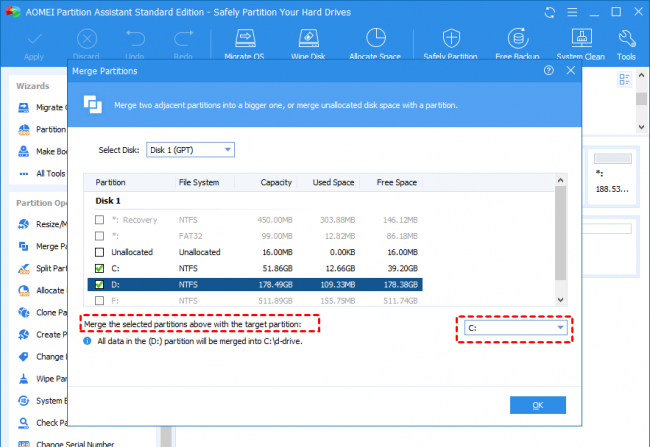This screenshot has height=447, width=650.
Task: Select Resize/Move partition sidebar item
Action: point(43,224)
